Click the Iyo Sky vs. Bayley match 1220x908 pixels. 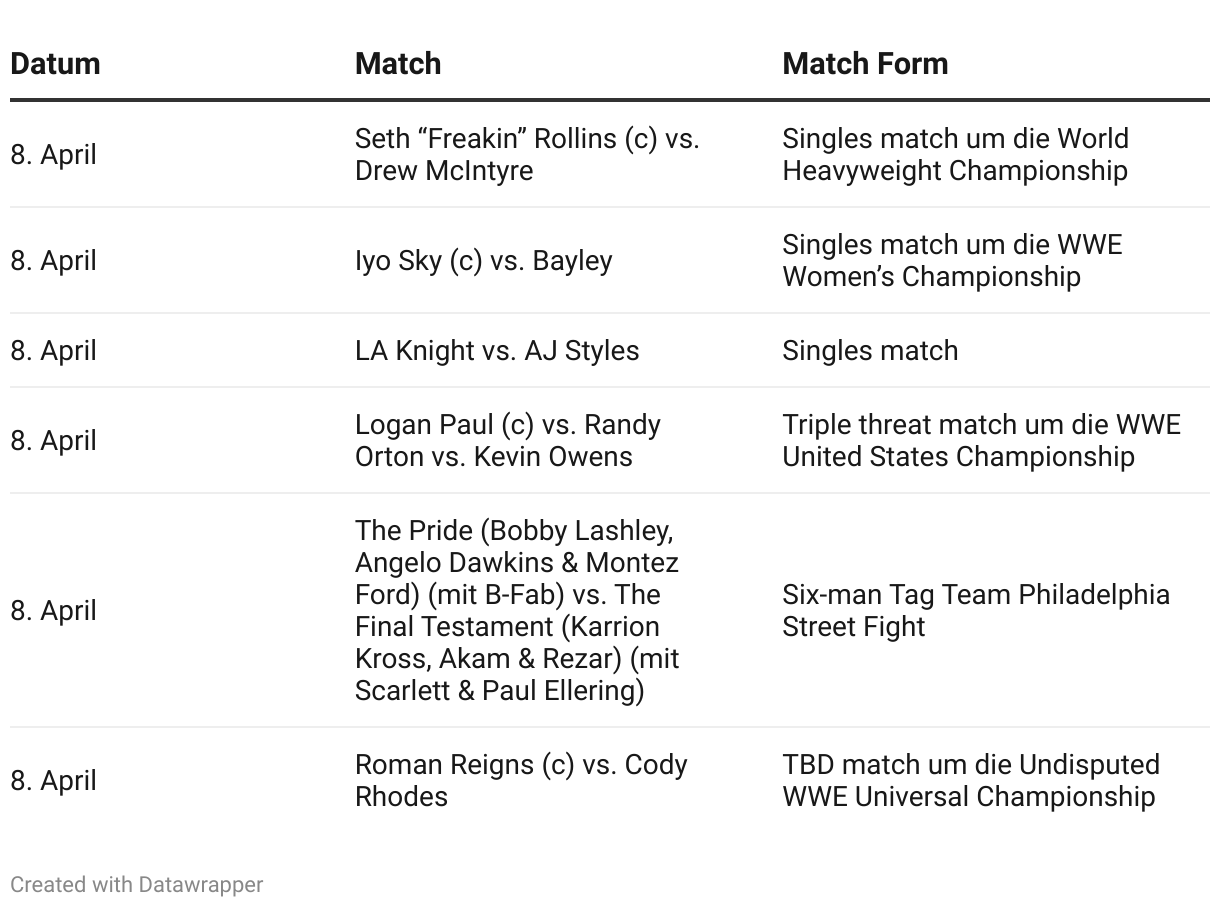pos(484,260)
